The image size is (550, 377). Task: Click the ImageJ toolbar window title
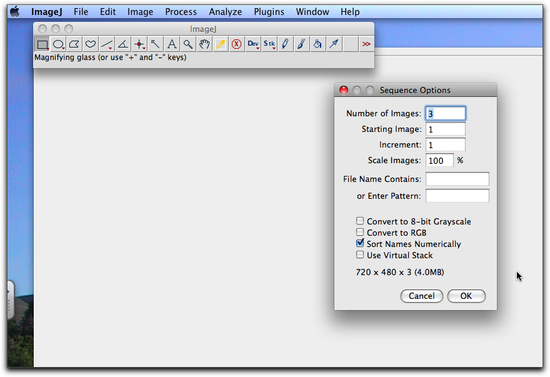tap(203, 29)
